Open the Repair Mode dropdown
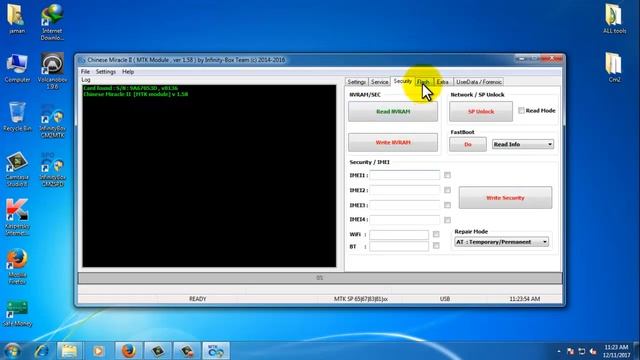The height and width of the screenshot is (360, 640). tap(501, 242)
